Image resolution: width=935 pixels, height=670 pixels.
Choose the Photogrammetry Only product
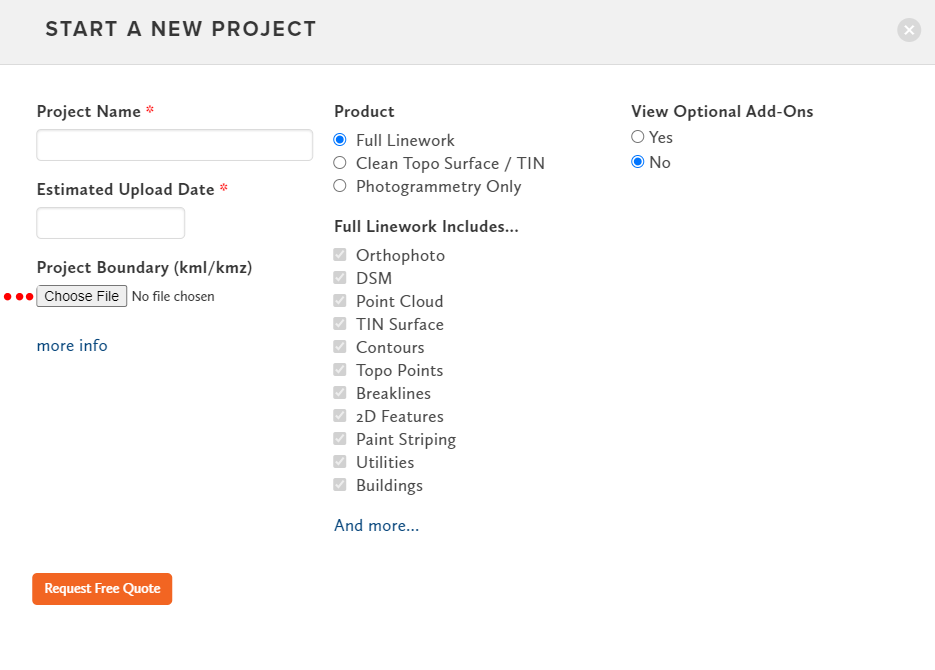340,186
